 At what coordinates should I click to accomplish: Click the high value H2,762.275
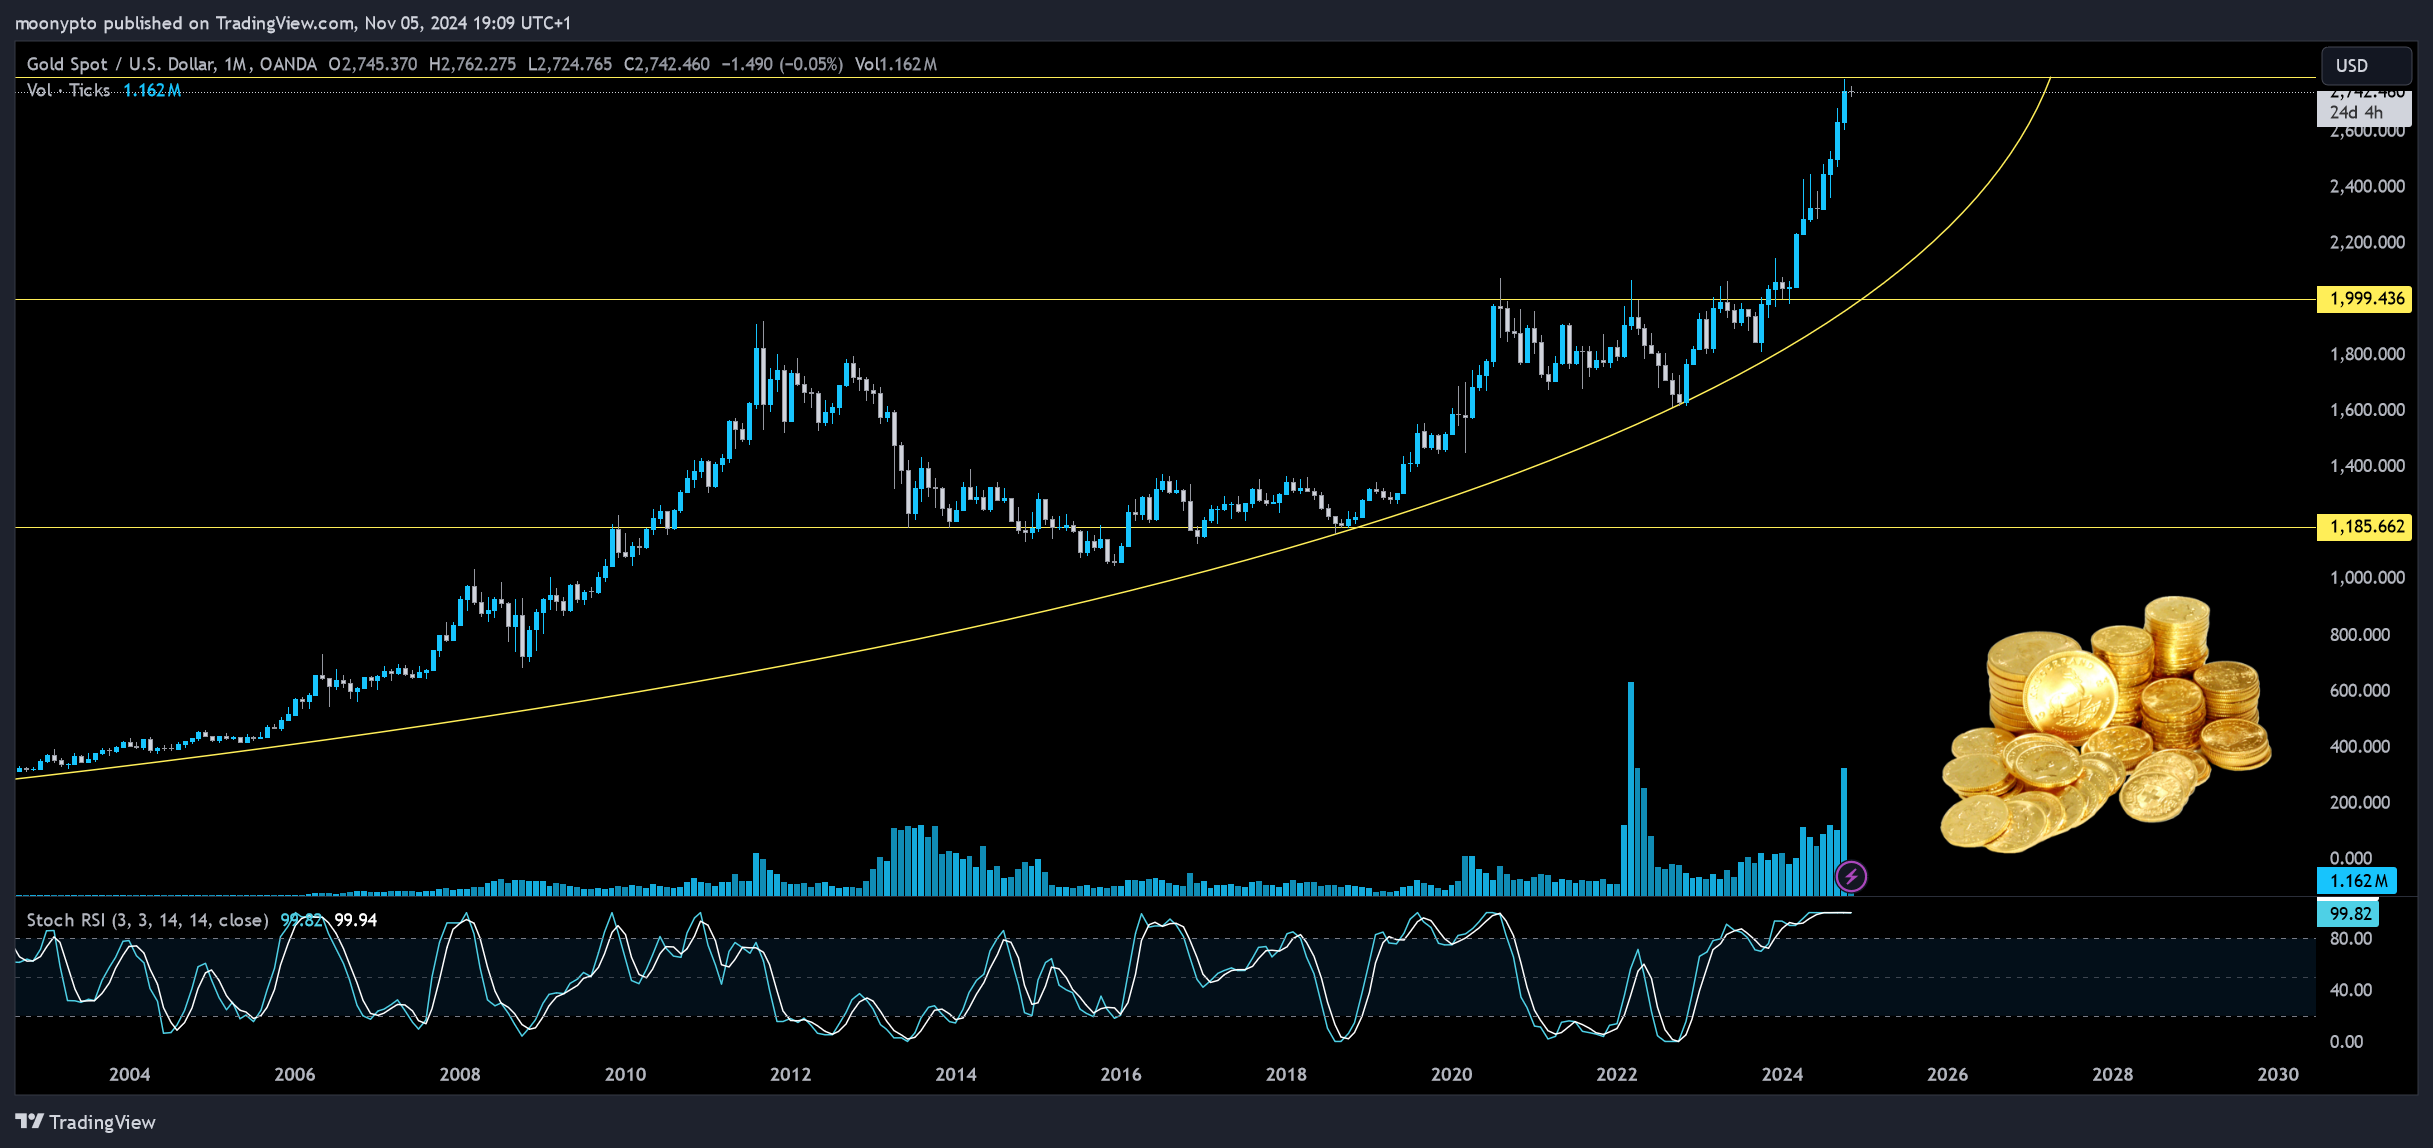(472, 64)
